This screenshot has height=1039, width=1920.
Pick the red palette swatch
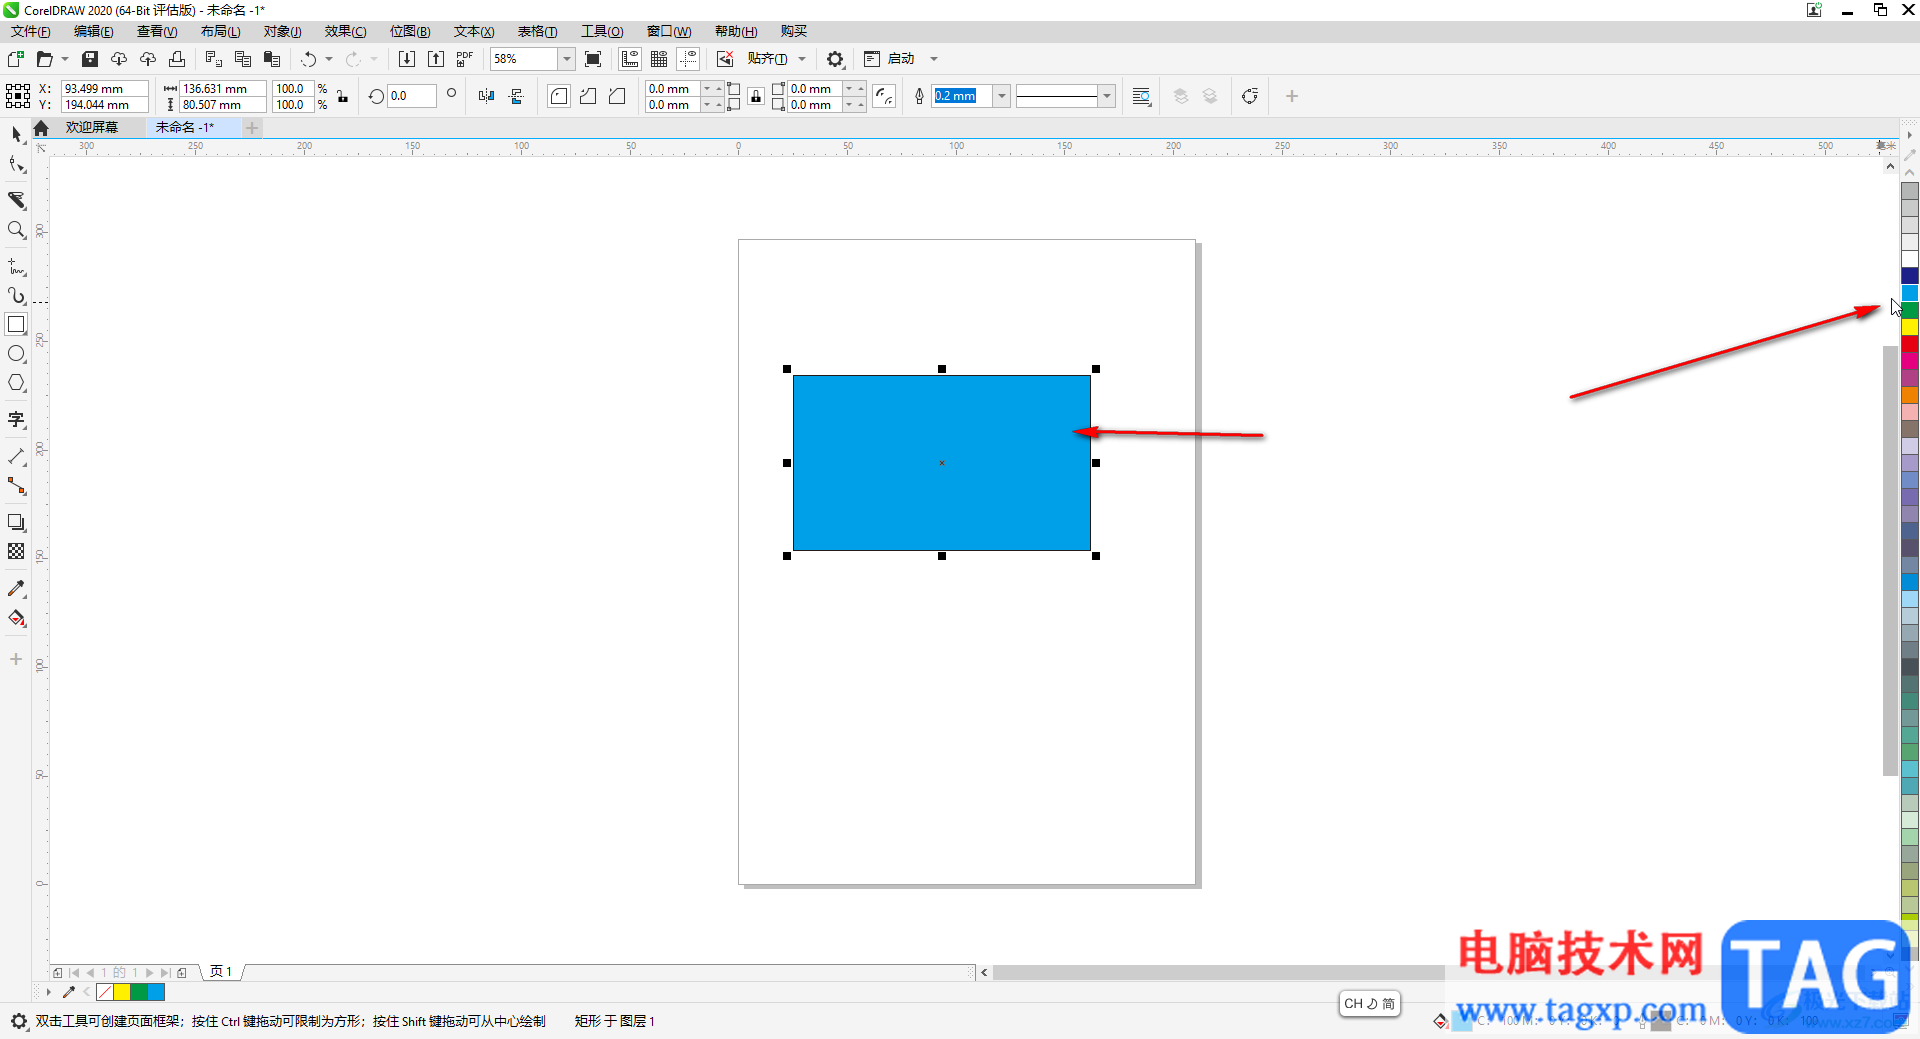tap(1909, 344)
